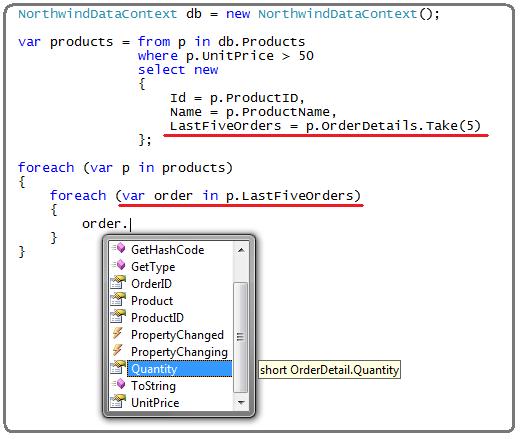The width and height of the screenshot is (523, 439).
Task: Click the PropertyChanging event lightning icon
Action: coord(117,351)
